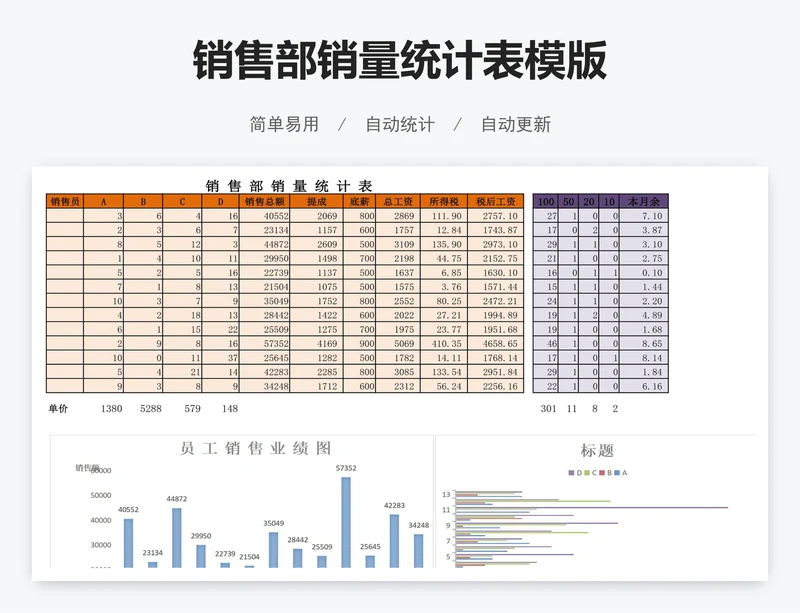The image size is (800, 613).
Task: Click the total wage cell 2869
Action: (x=398, y=216)
